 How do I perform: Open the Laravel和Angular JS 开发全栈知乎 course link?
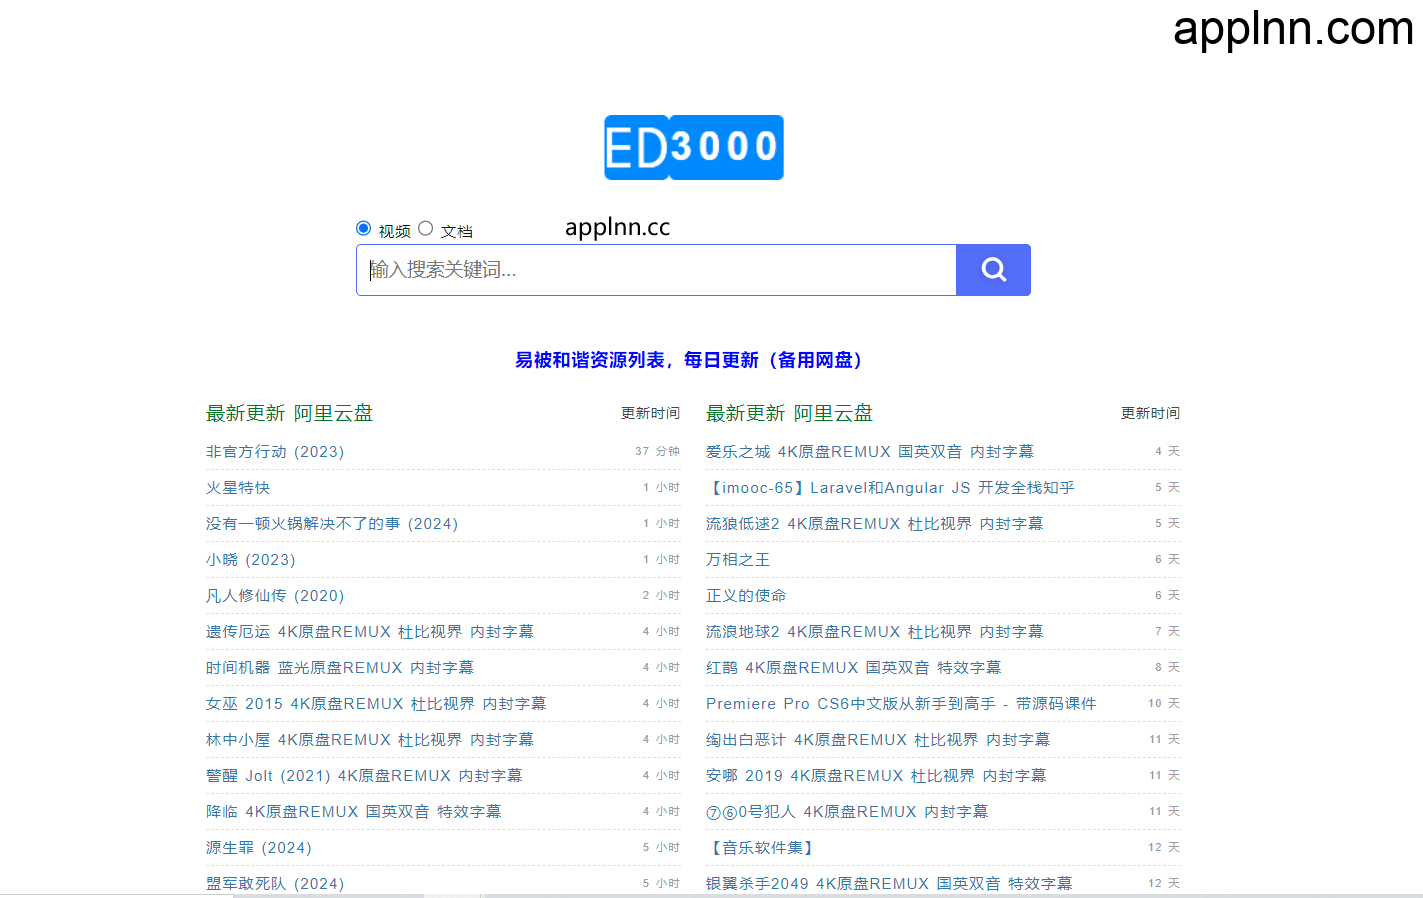(x=890, y=487)
